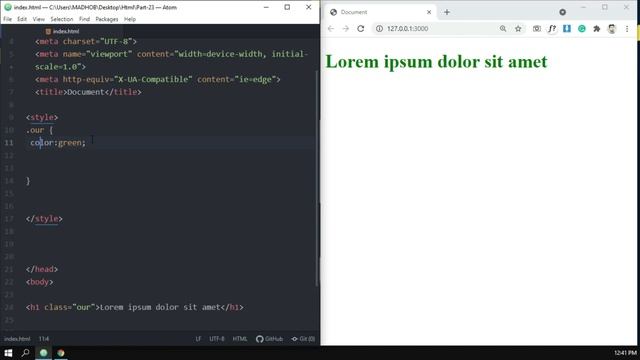Change the HTML grammar selector
Image resolution: width=640 pixels, height=360 pixels.
[240, 339]
